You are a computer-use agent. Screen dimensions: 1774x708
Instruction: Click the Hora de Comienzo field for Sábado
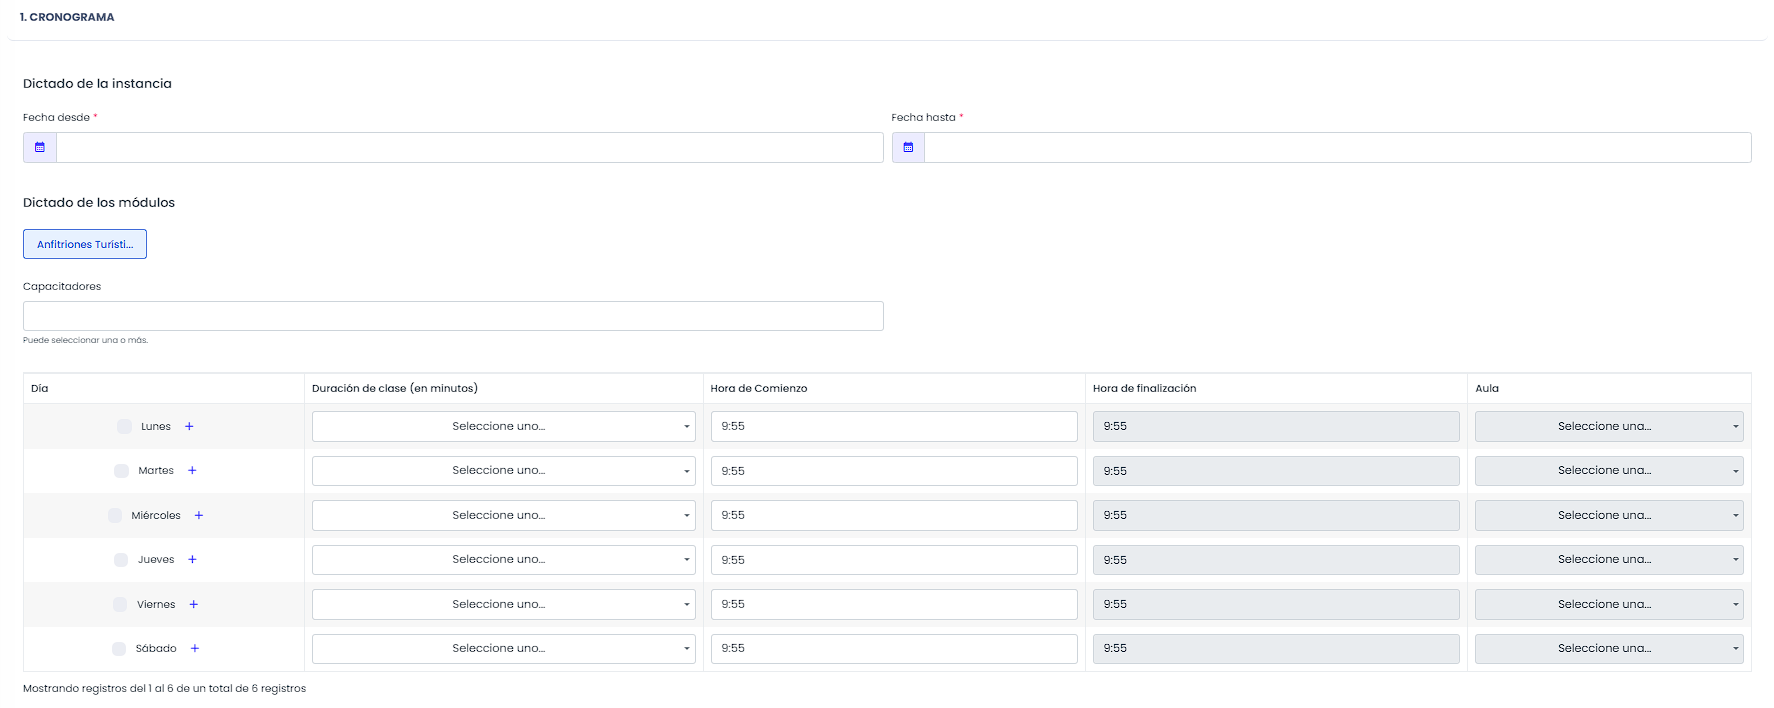pos(894,648)
